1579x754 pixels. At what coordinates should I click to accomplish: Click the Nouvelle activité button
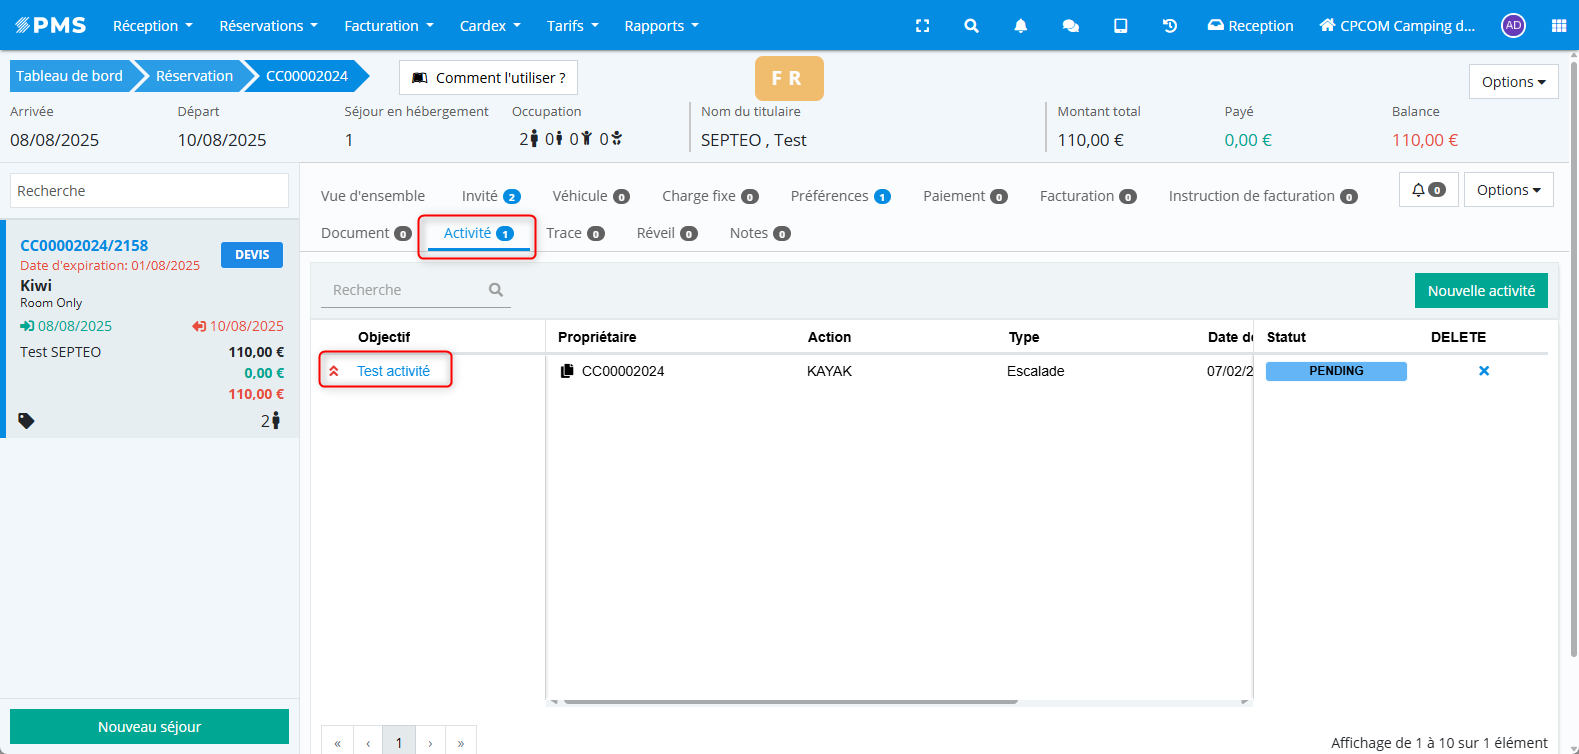click(x=1480, y=291)
